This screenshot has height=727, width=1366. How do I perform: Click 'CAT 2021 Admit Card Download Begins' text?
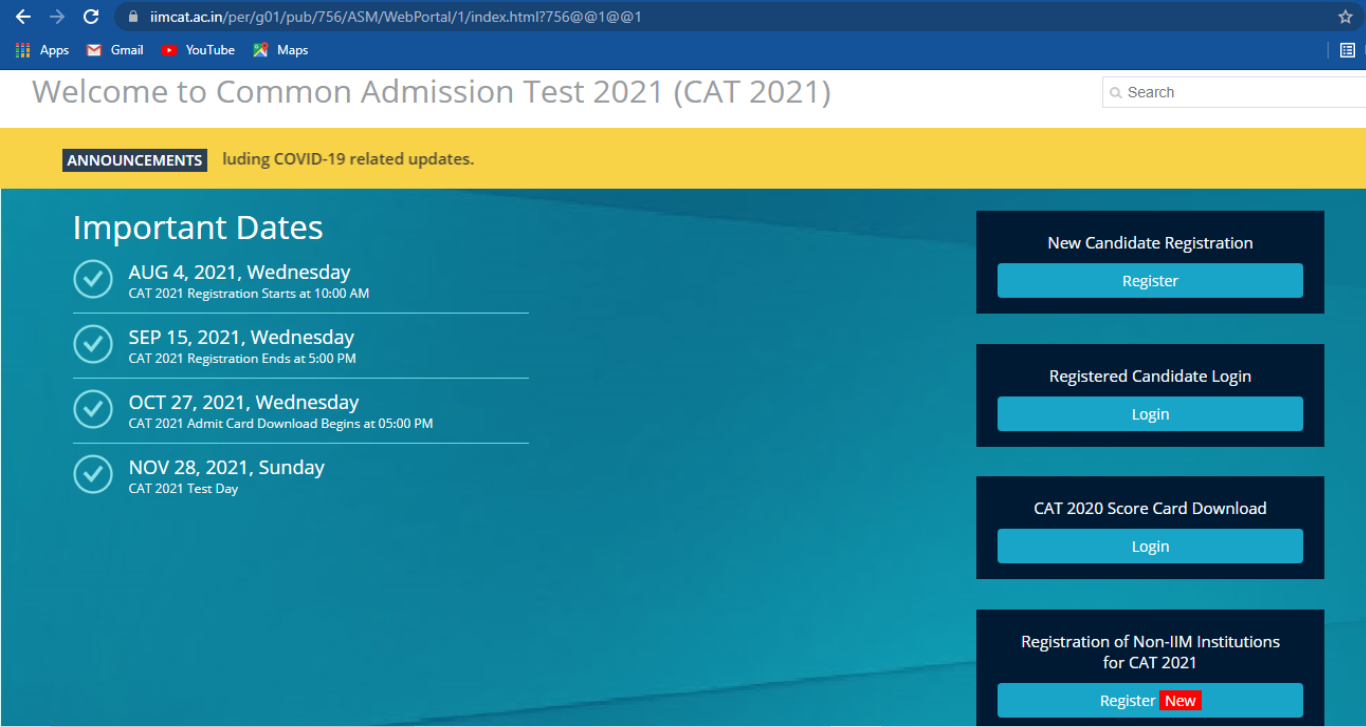coord(281,424)
